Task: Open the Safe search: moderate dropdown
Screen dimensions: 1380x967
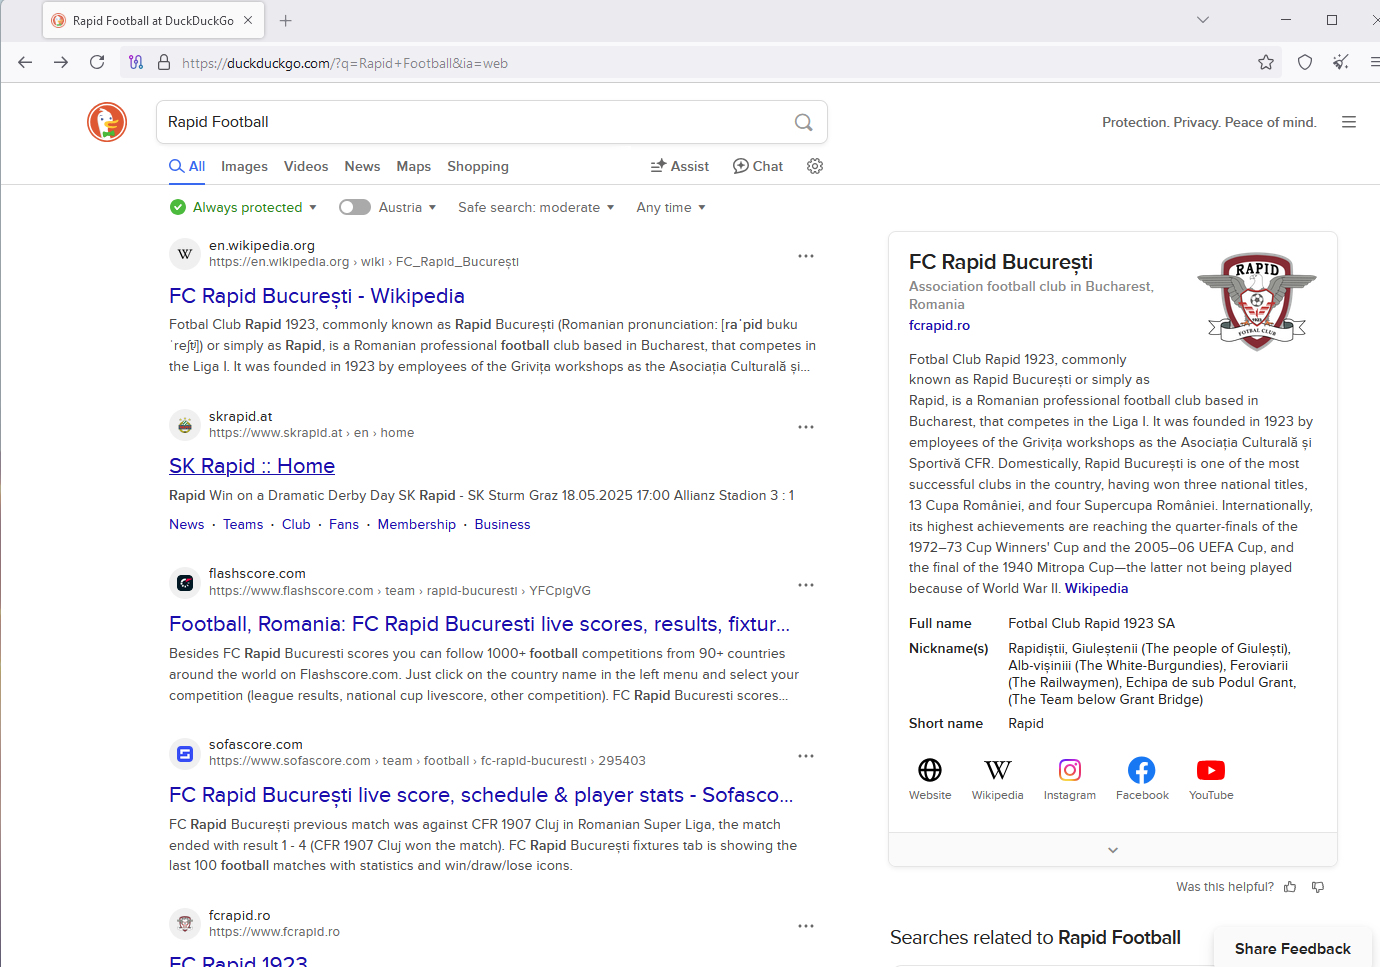Action: 536,207
